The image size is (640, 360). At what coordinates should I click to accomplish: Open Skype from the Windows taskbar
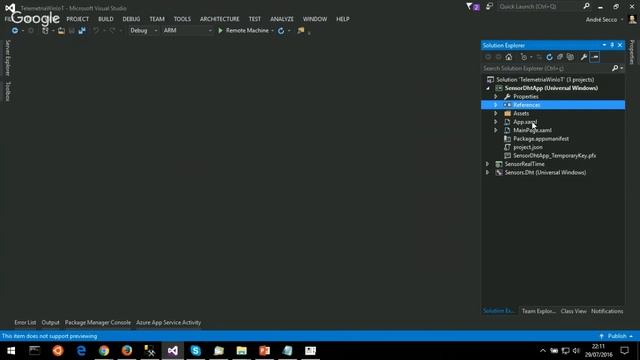click(x=196, y=350)
